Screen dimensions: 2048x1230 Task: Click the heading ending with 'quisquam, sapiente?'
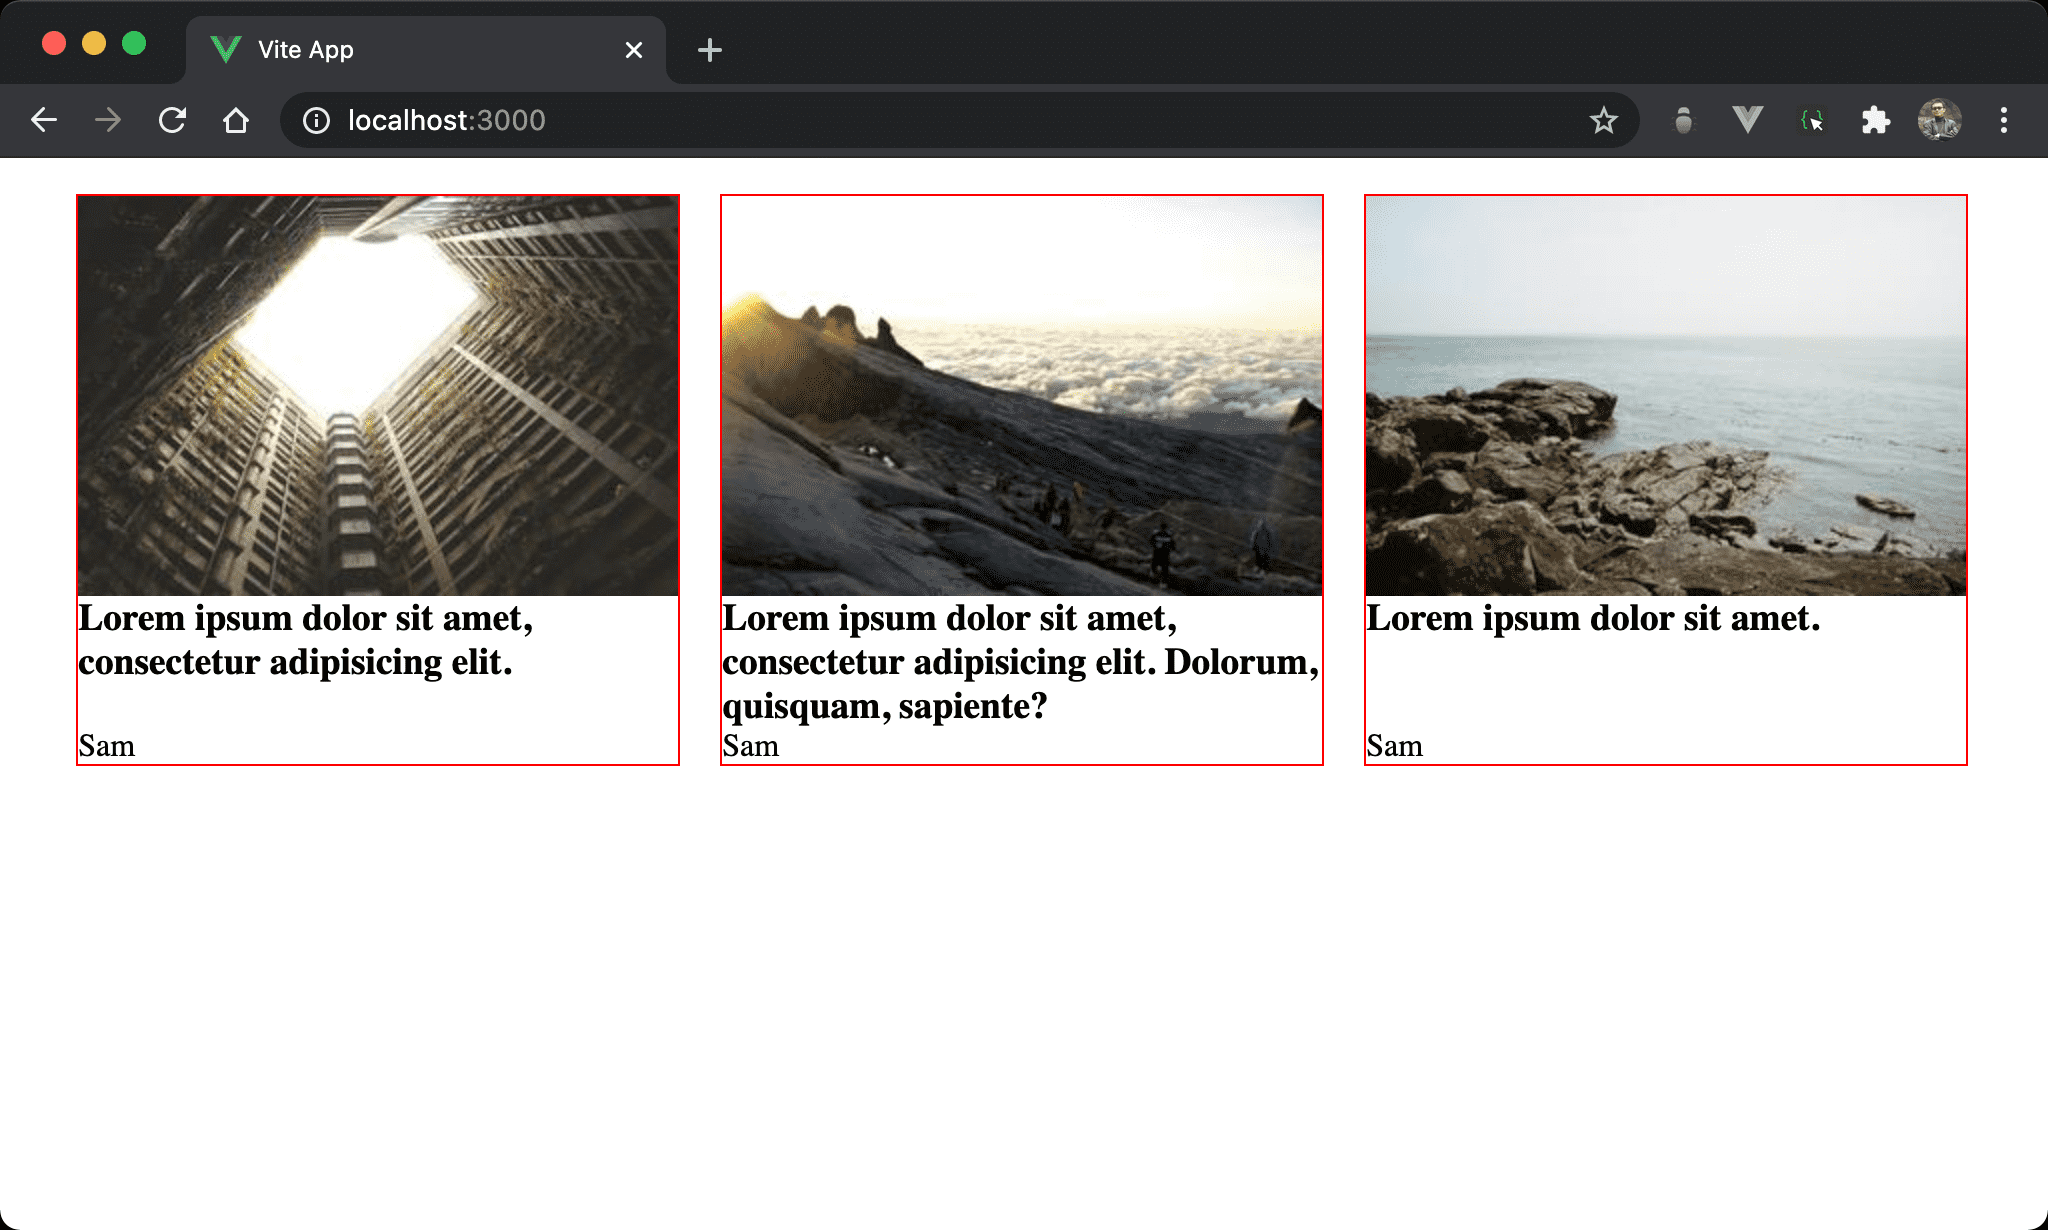[x=1020, y=662]
